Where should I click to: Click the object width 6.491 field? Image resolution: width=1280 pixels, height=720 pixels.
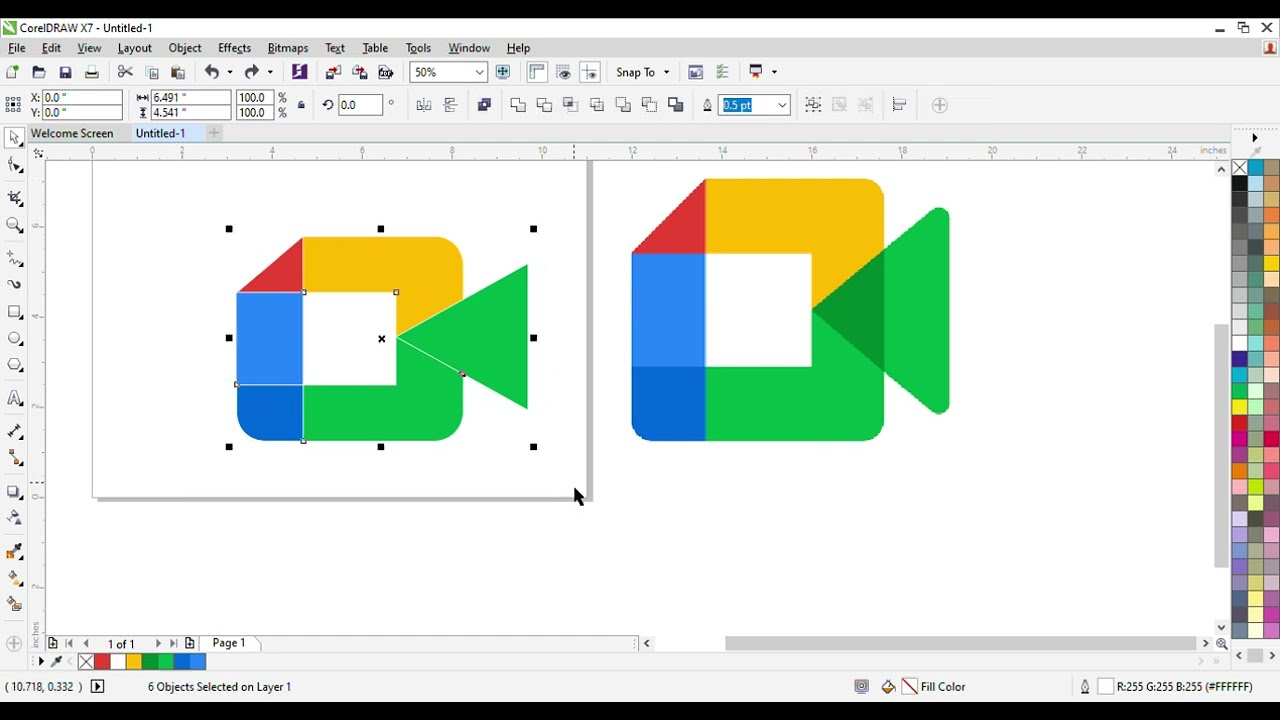pos(190,98)
